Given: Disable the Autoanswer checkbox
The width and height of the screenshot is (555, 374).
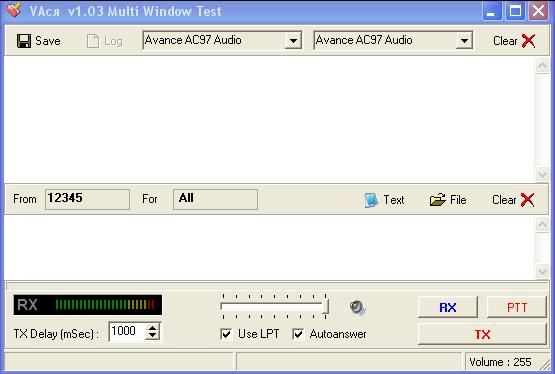Looking at the screenshot, I should click(298, 334).
